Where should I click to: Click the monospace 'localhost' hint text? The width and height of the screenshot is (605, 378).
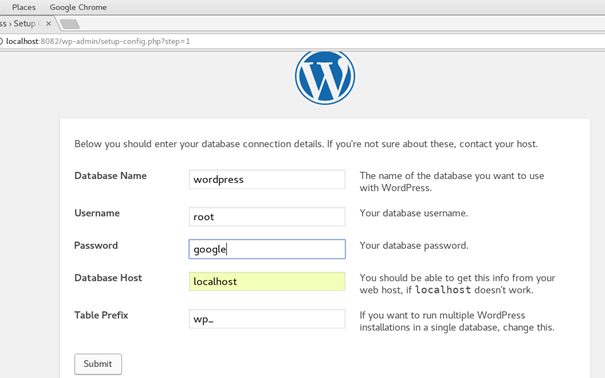443,290
